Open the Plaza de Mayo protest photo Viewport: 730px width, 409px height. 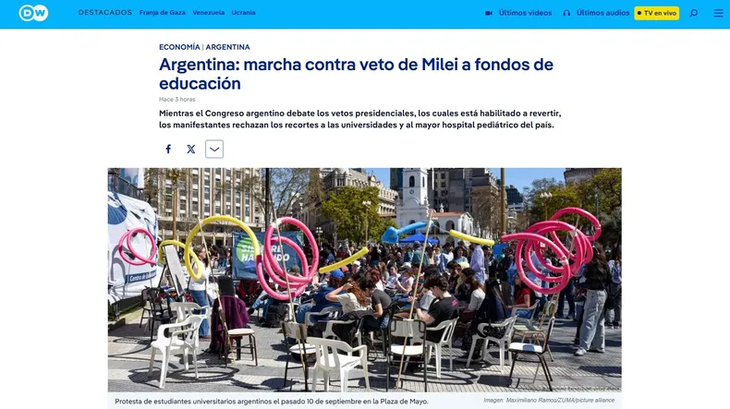click(x=365, y=280)
